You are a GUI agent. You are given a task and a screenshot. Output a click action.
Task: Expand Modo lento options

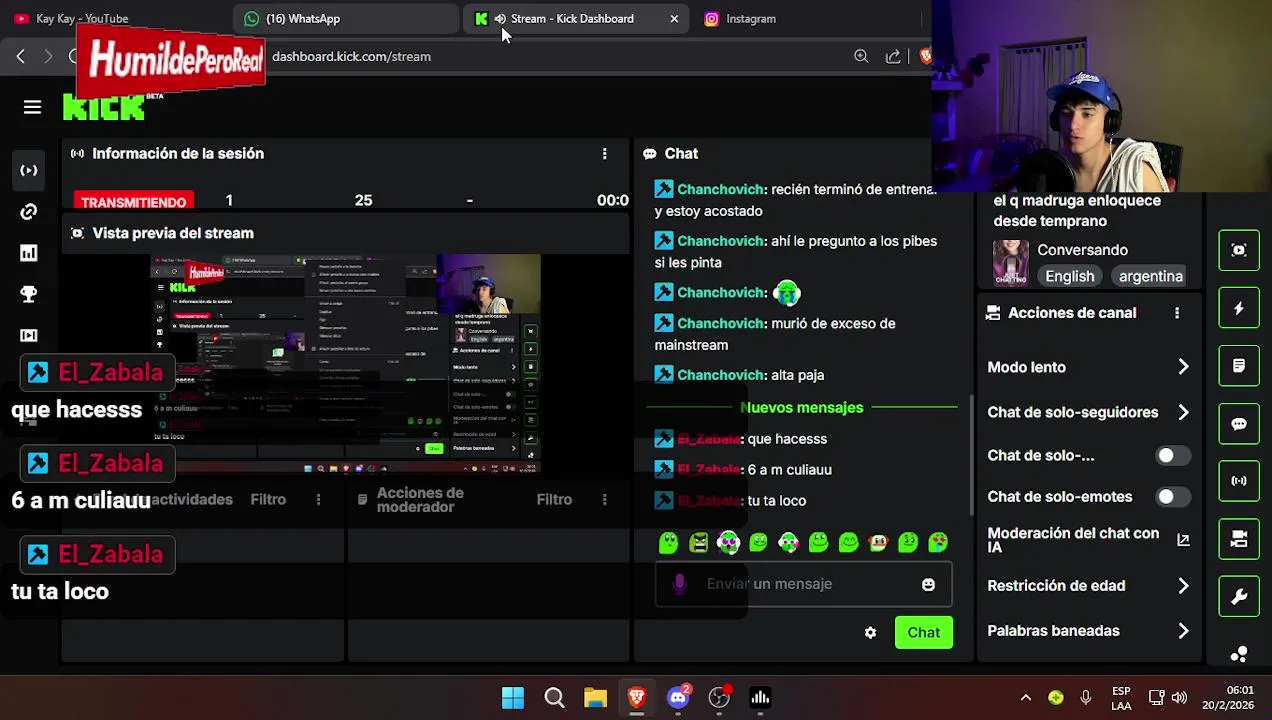[1183, 367]
